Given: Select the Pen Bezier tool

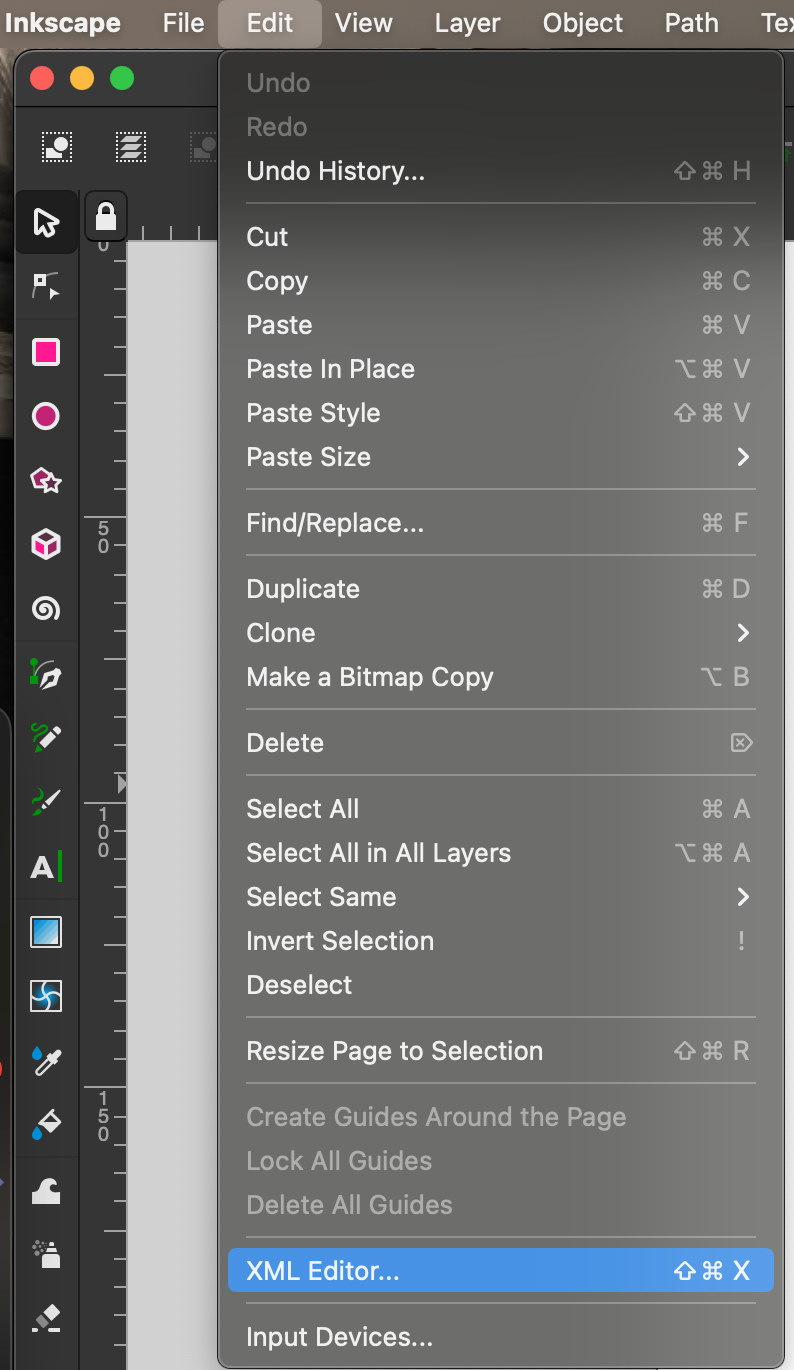Looking at the screenshot, I should (x=46, y=675).
